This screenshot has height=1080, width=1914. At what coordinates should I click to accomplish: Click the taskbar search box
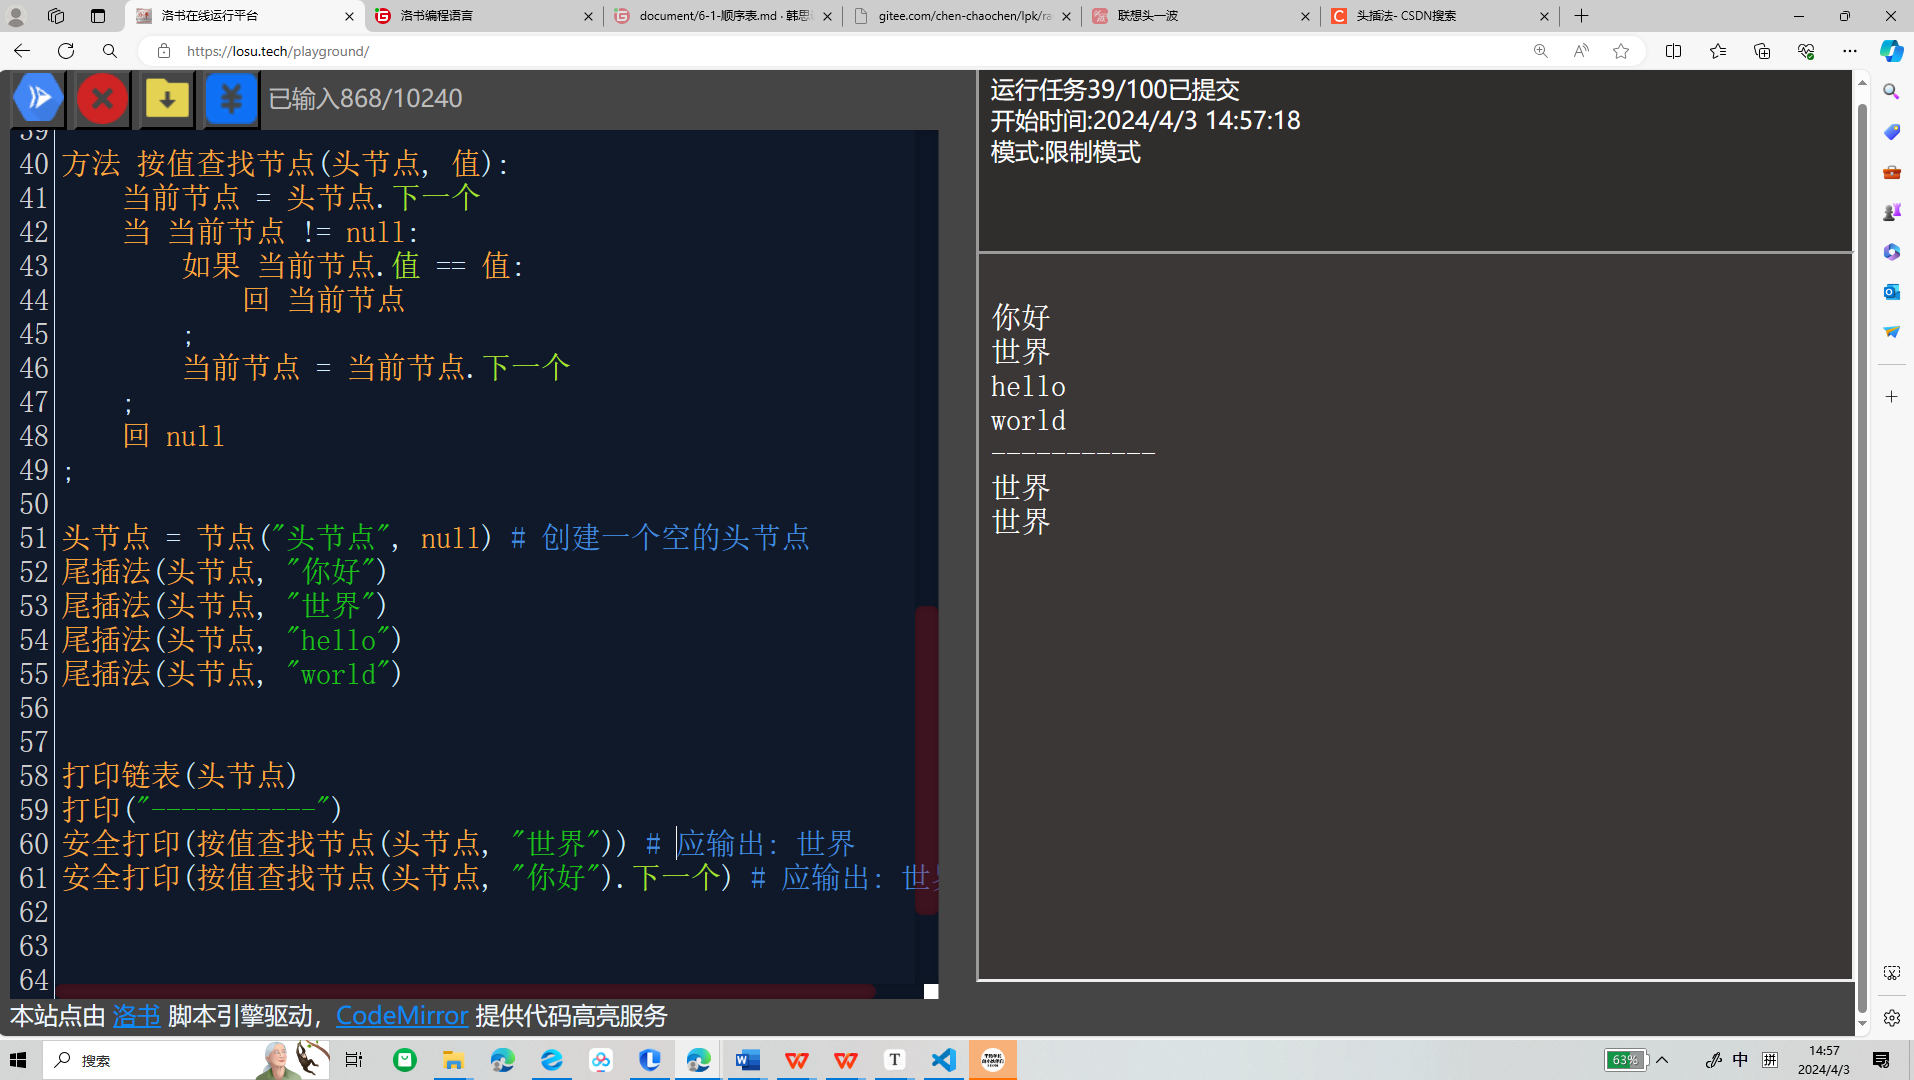(187, 1060)
